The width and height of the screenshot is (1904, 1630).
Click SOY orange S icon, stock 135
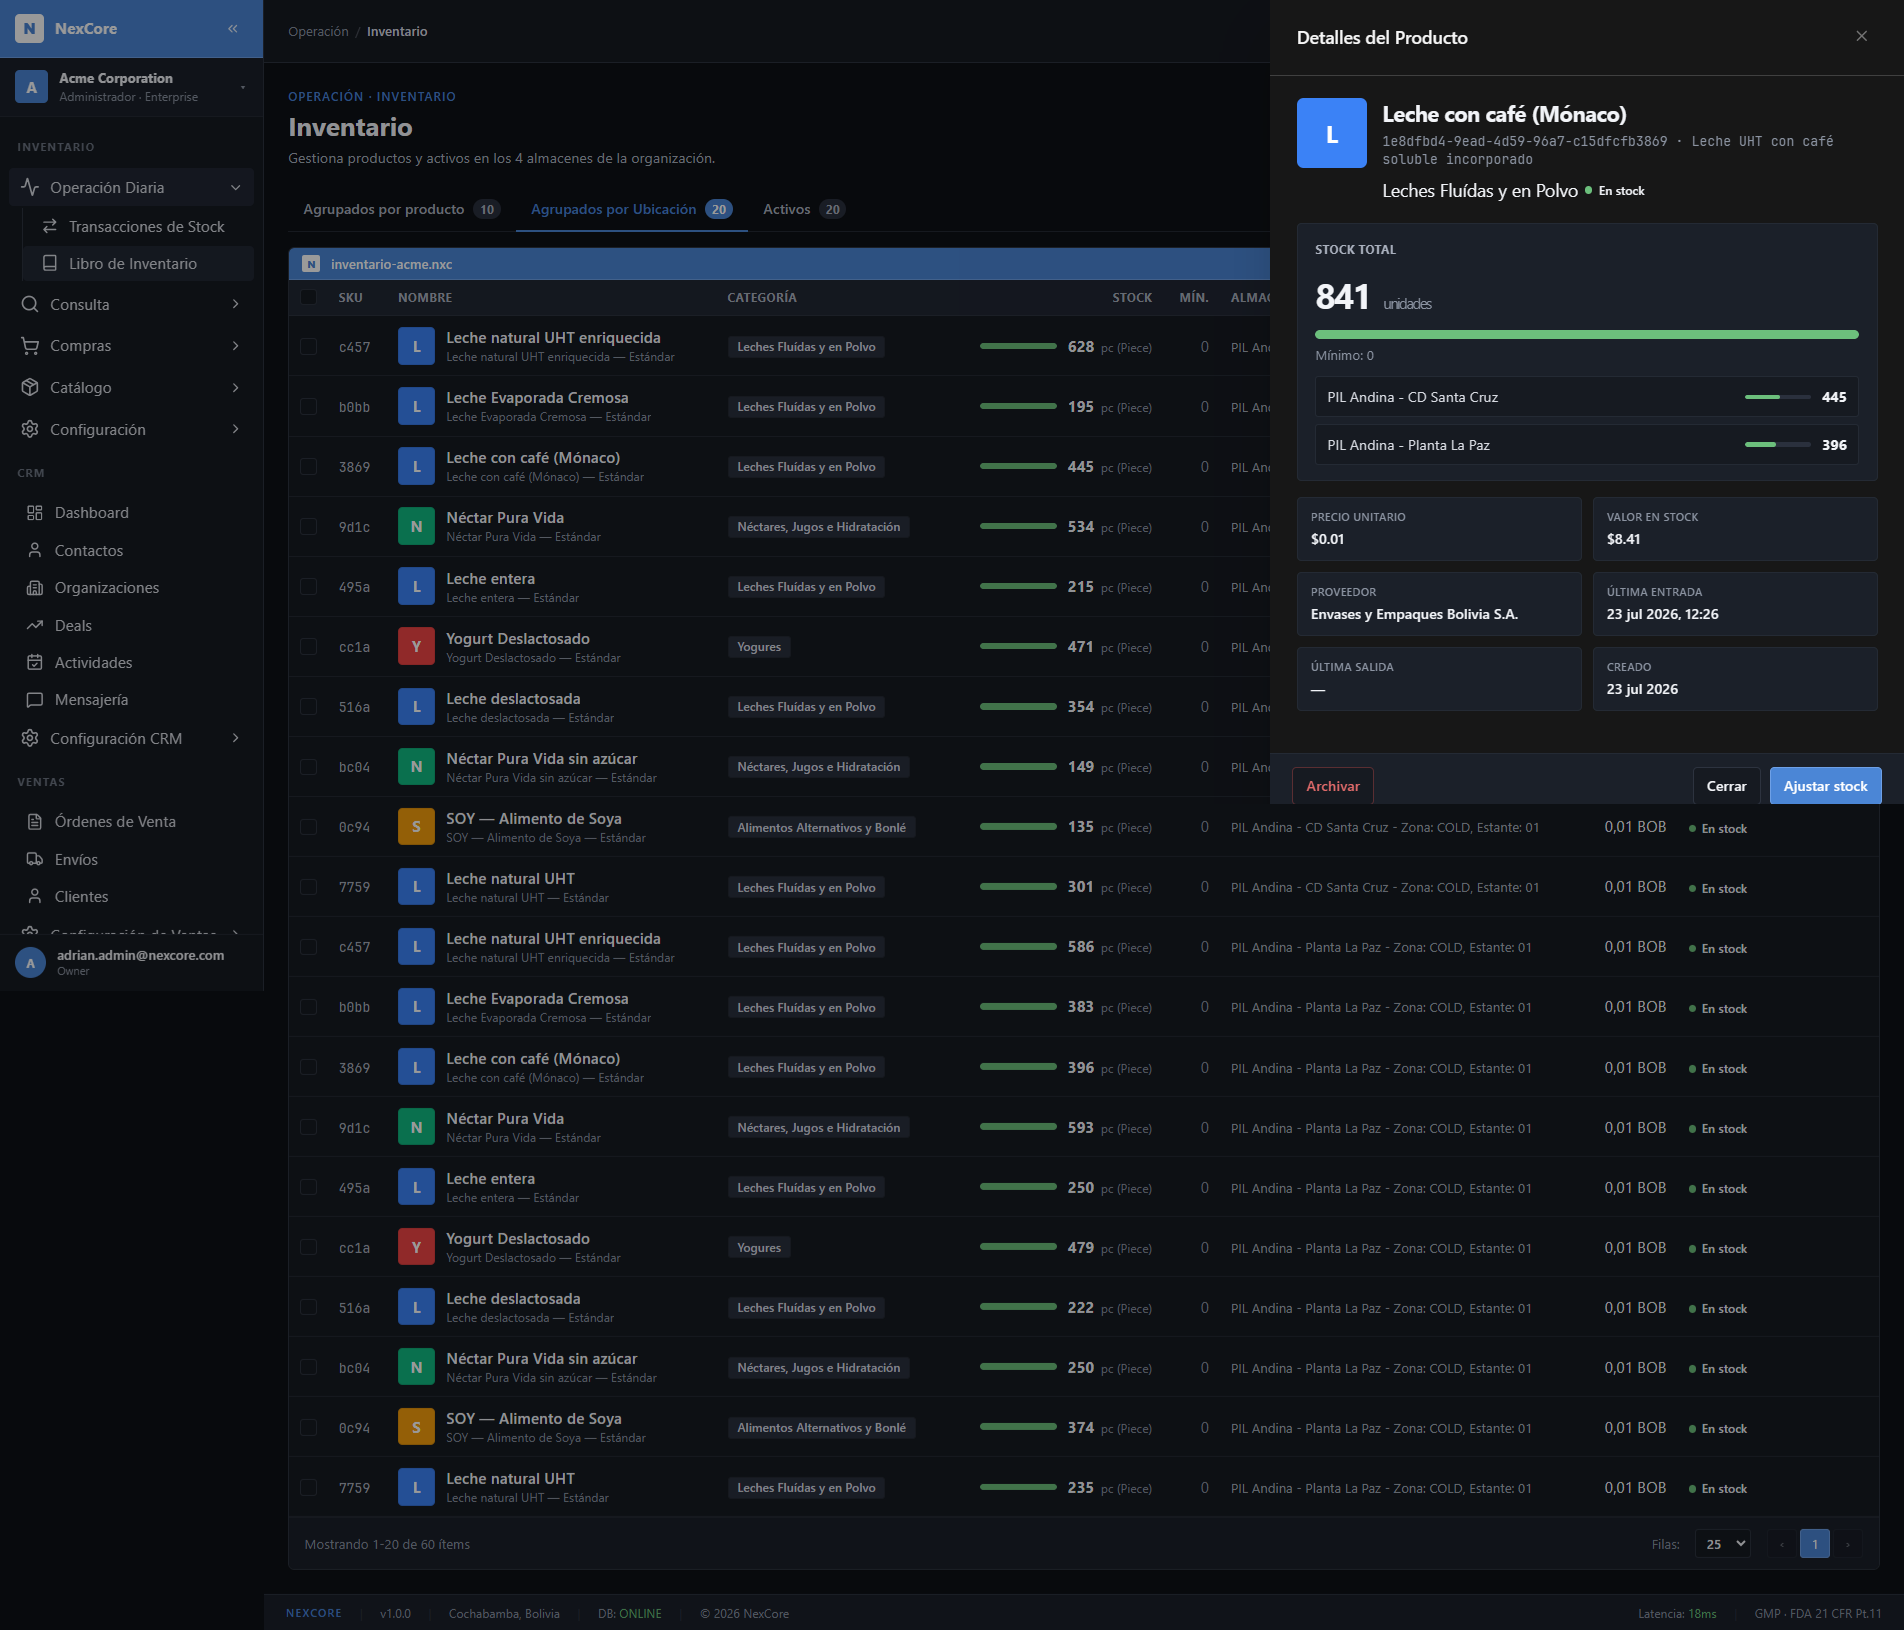click(x=416, y=826)
